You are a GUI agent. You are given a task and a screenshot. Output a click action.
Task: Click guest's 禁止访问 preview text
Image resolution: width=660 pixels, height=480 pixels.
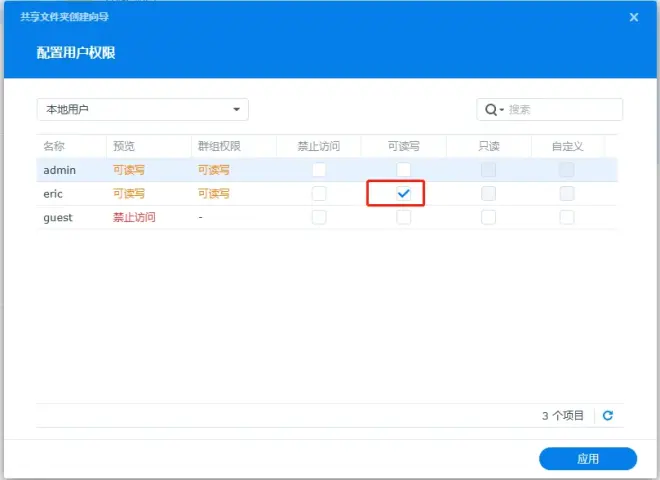pos(134,217)
